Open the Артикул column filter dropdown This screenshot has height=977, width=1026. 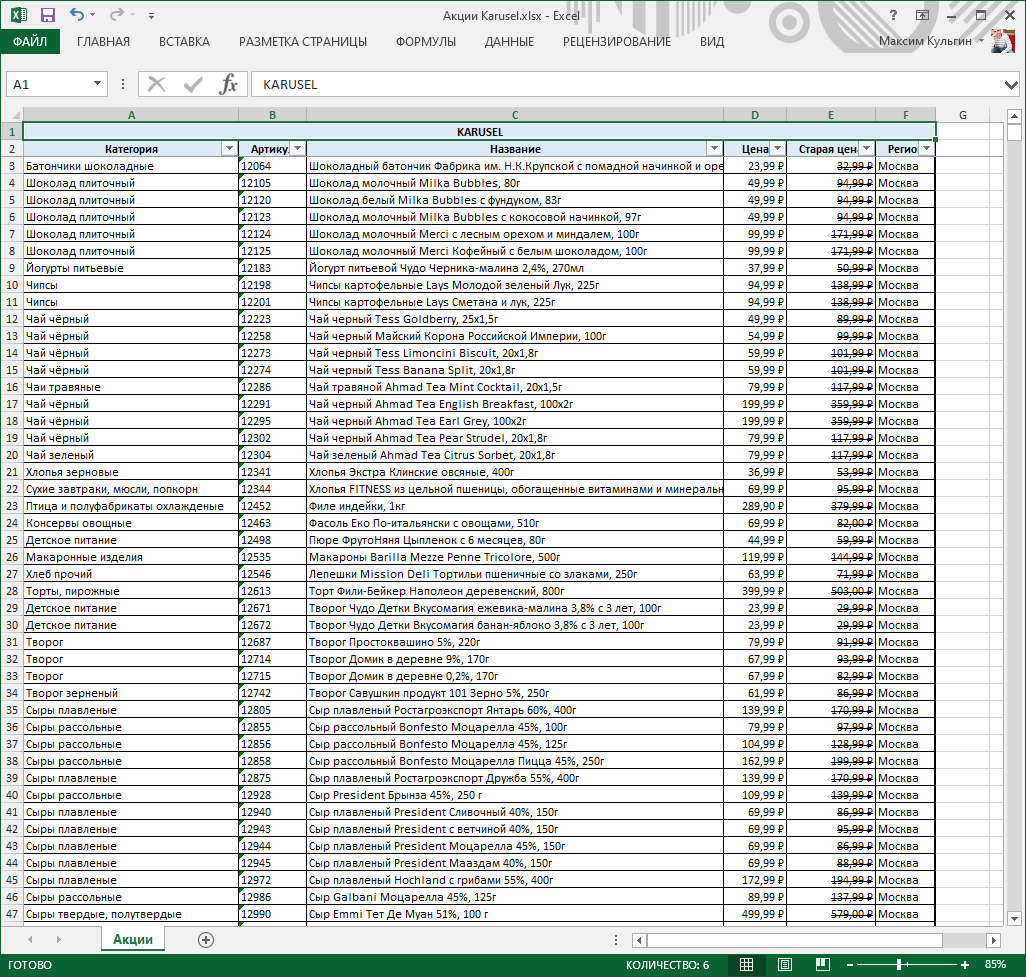coord(298,149)
